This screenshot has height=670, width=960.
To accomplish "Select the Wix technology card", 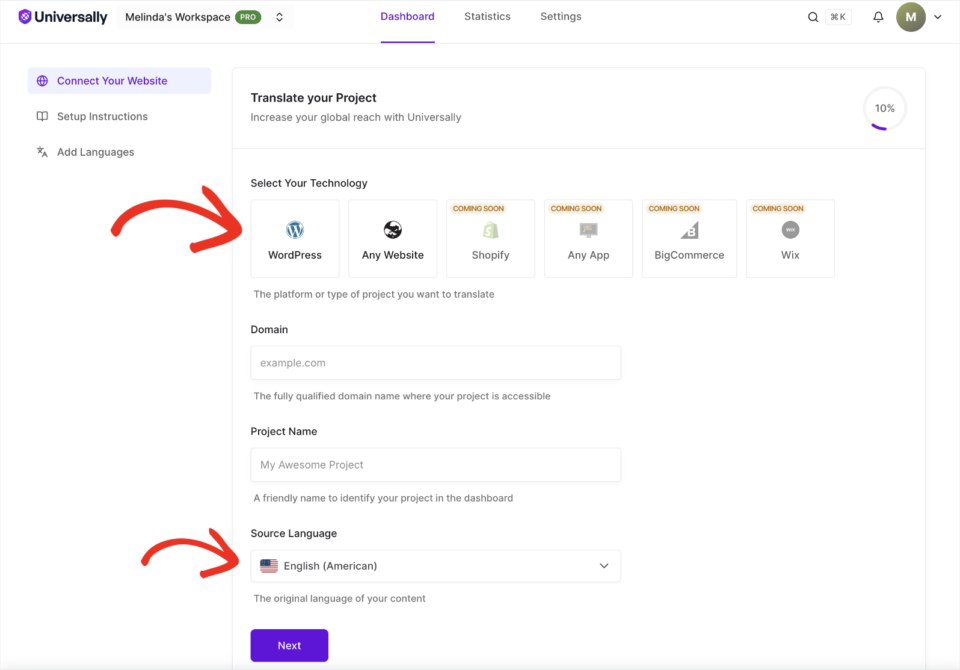I will click(790, 238).
